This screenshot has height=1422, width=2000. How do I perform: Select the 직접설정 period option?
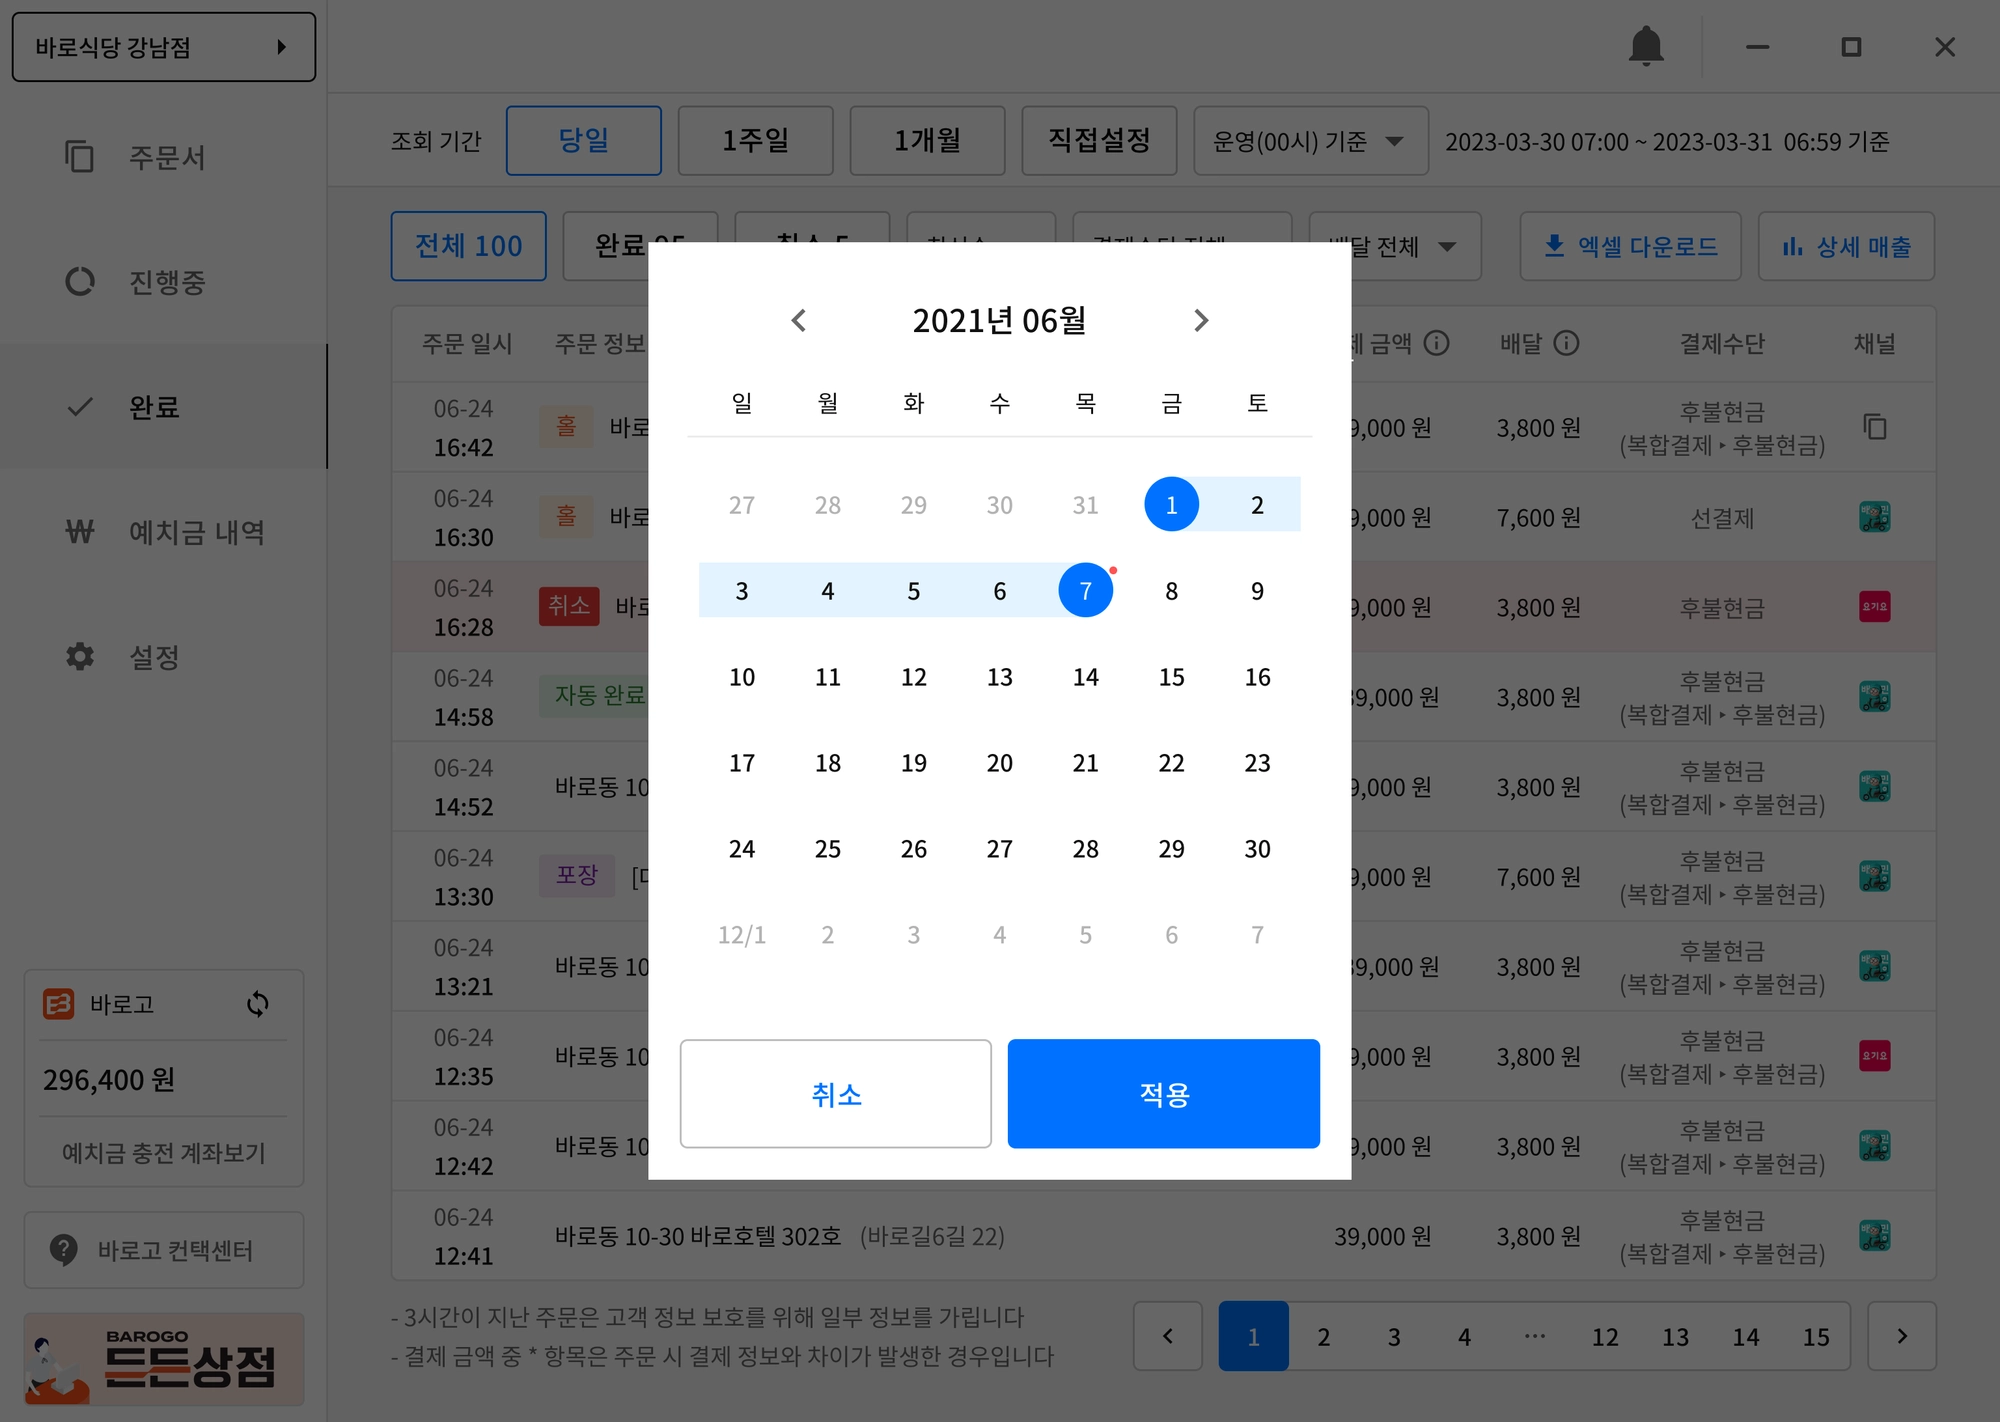(x=1099, y=141)
